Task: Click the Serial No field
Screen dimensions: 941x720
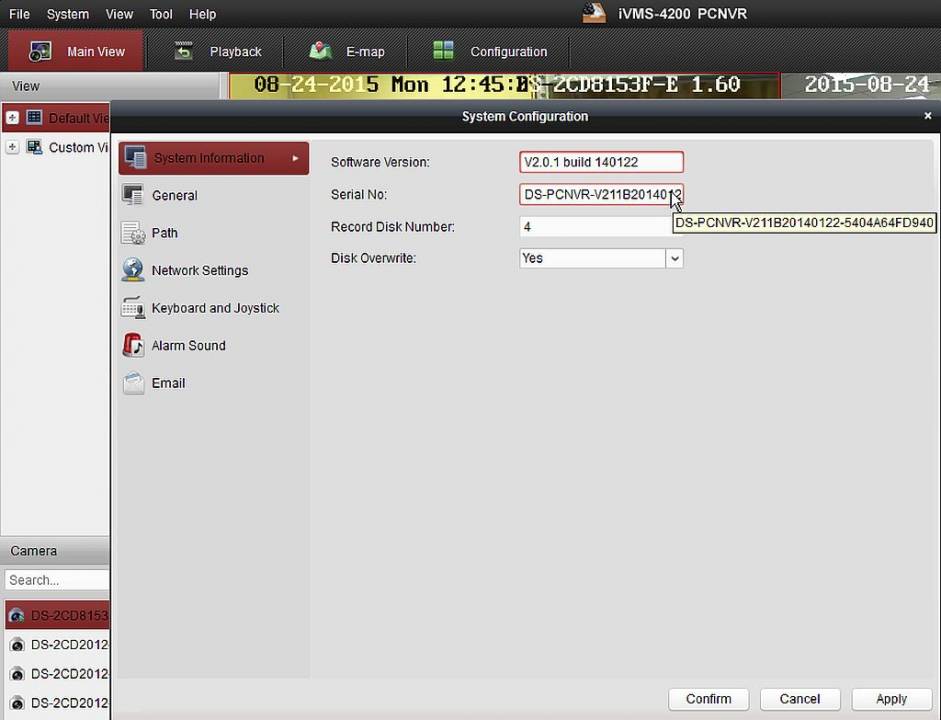Action: (601, 194)
